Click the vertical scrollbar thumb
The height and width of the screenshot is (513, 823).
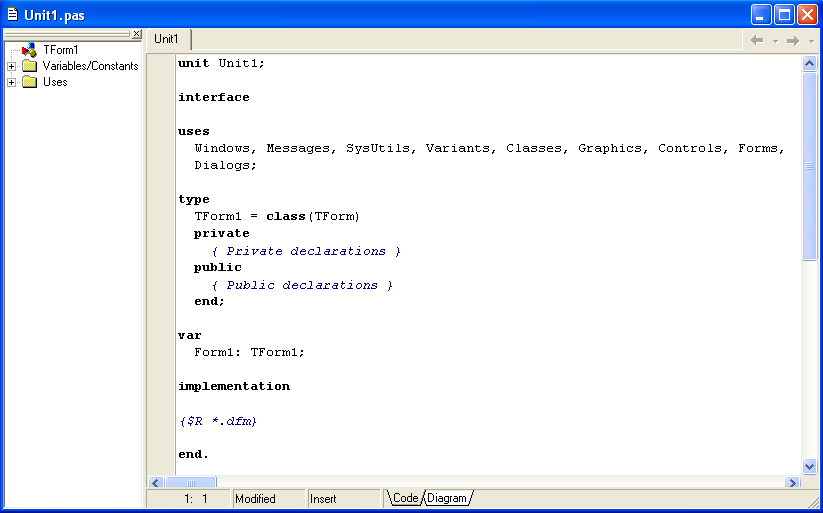[809, 166]
